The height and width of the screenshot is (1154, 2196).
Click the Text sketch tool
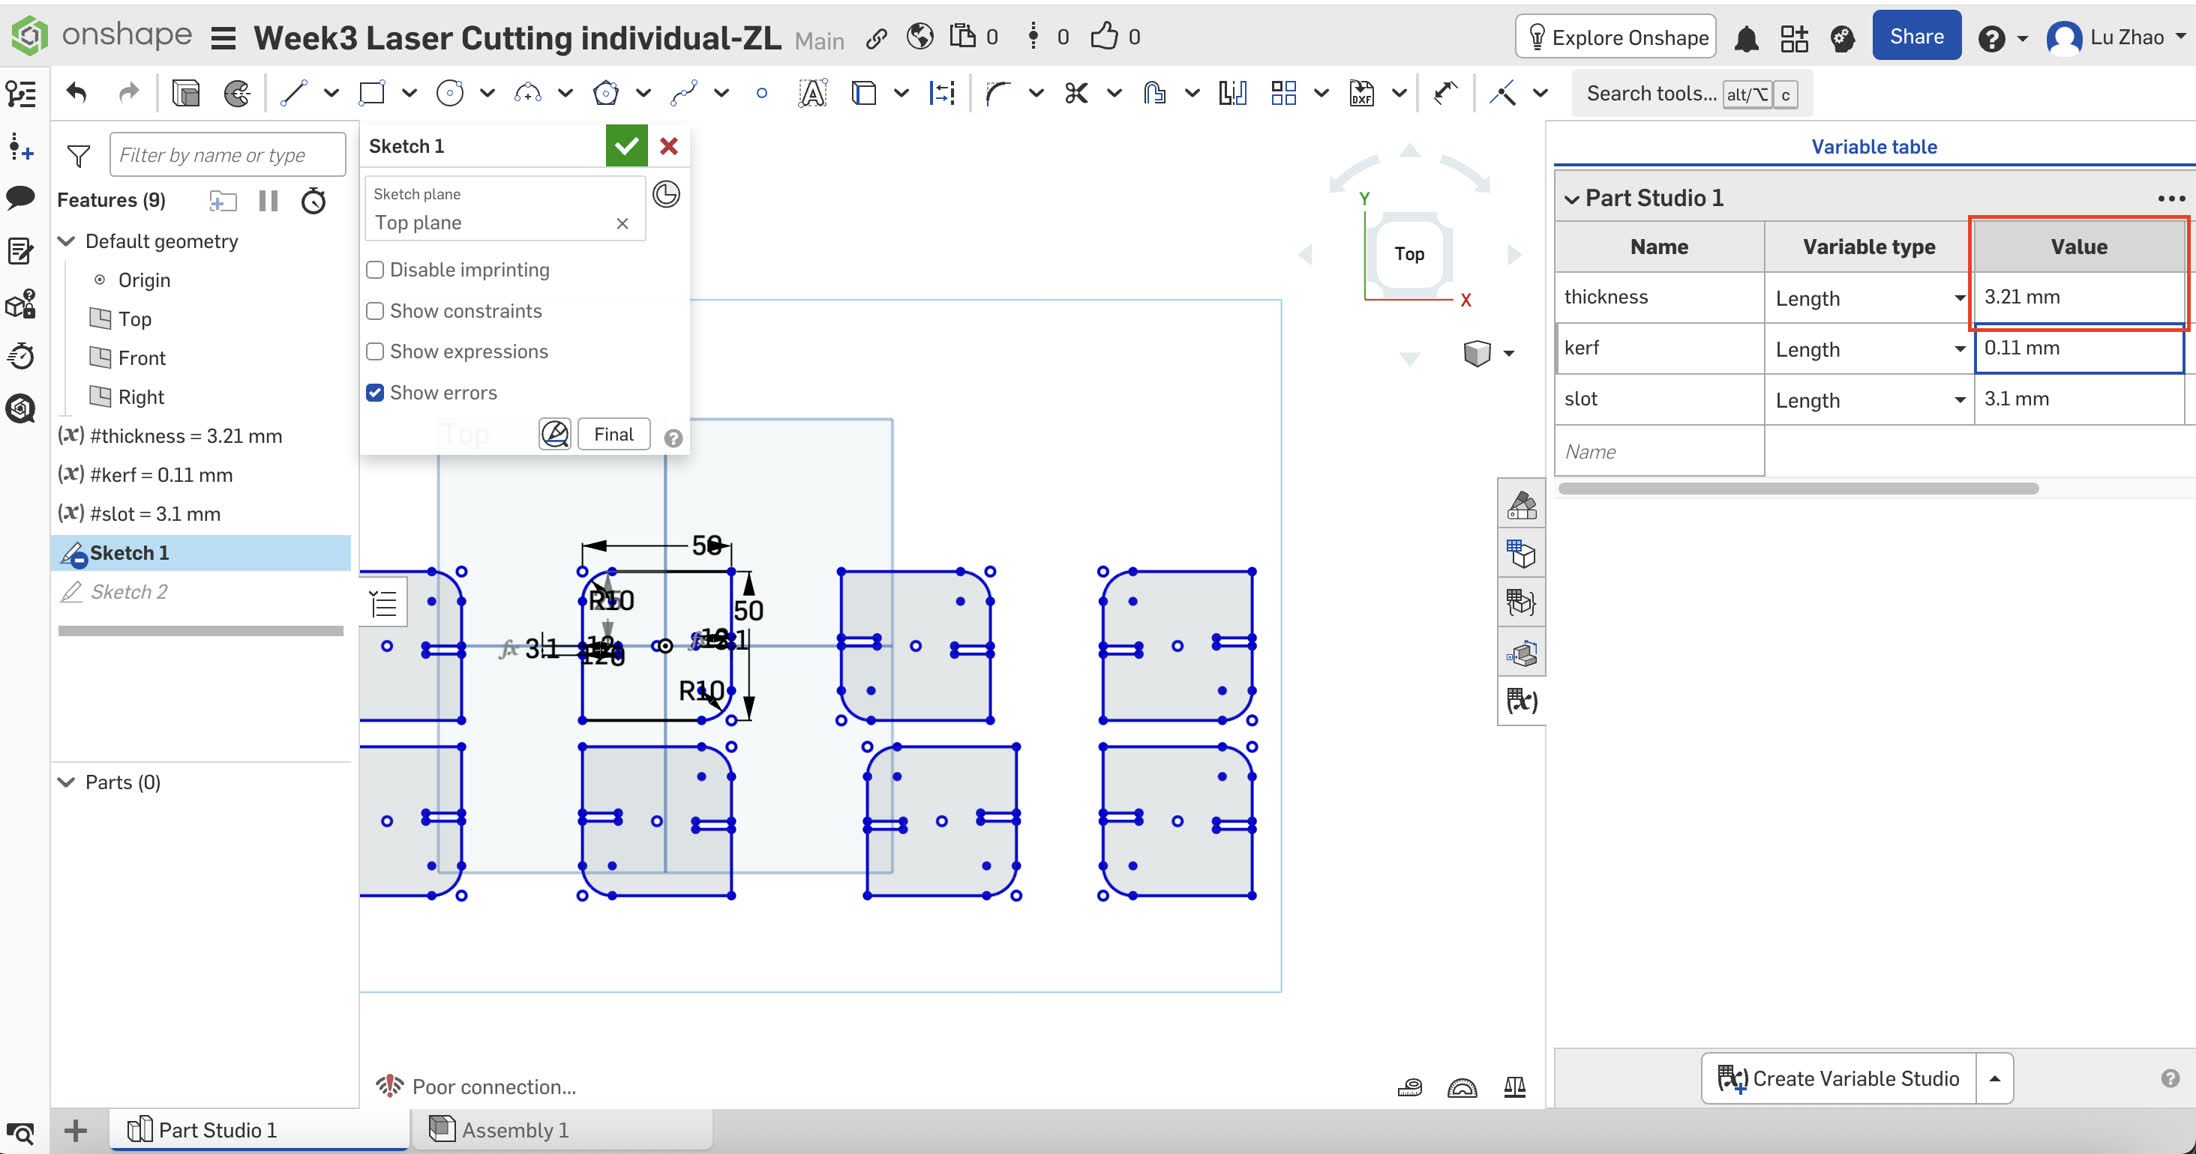pos(812,93)
